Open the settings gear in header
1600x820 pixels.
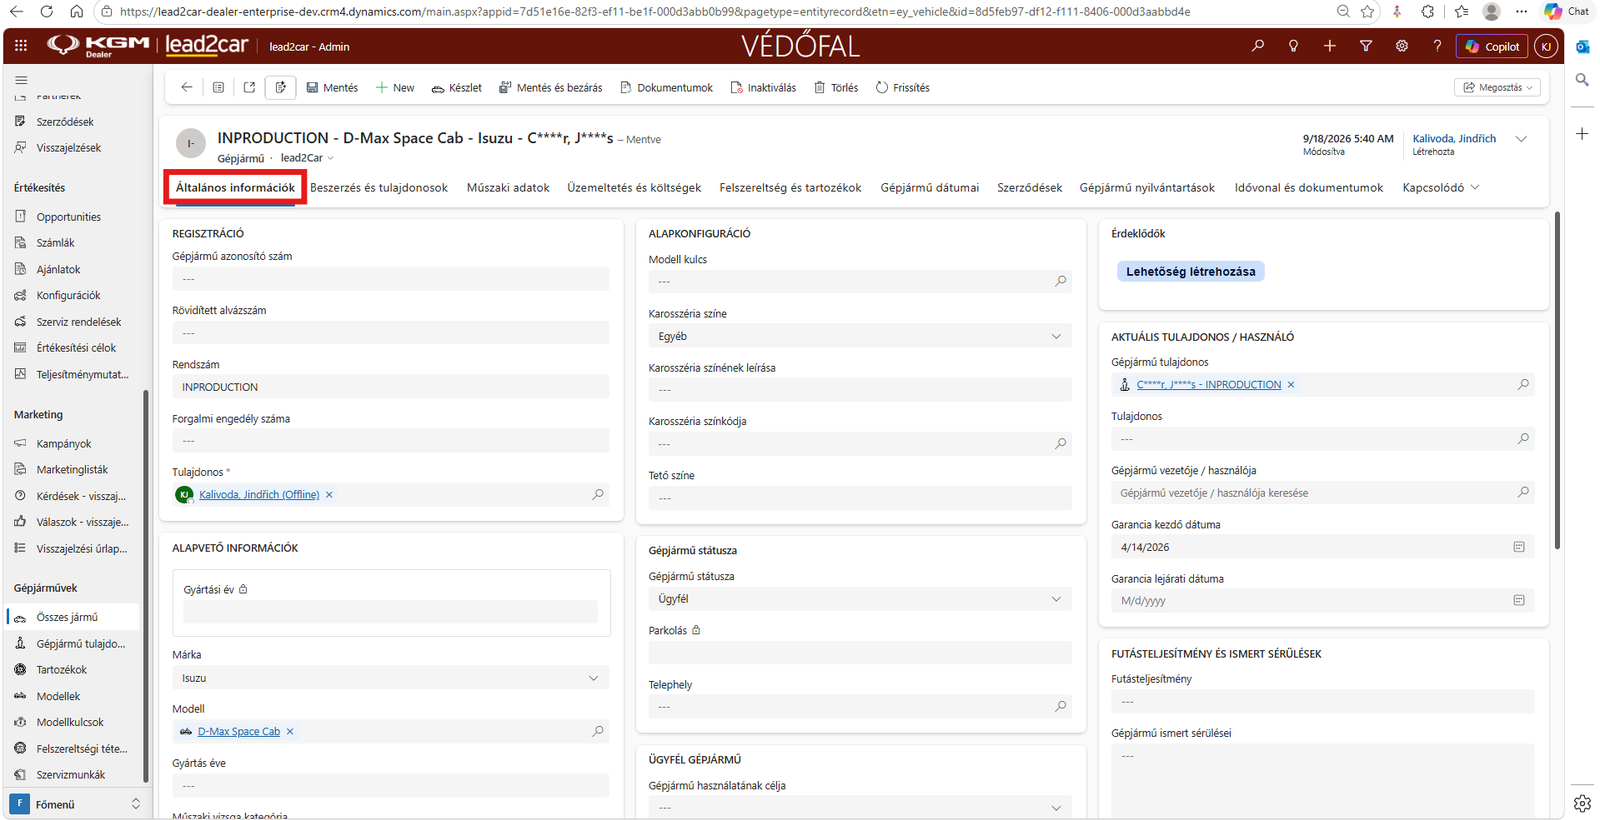point(1402,46)
